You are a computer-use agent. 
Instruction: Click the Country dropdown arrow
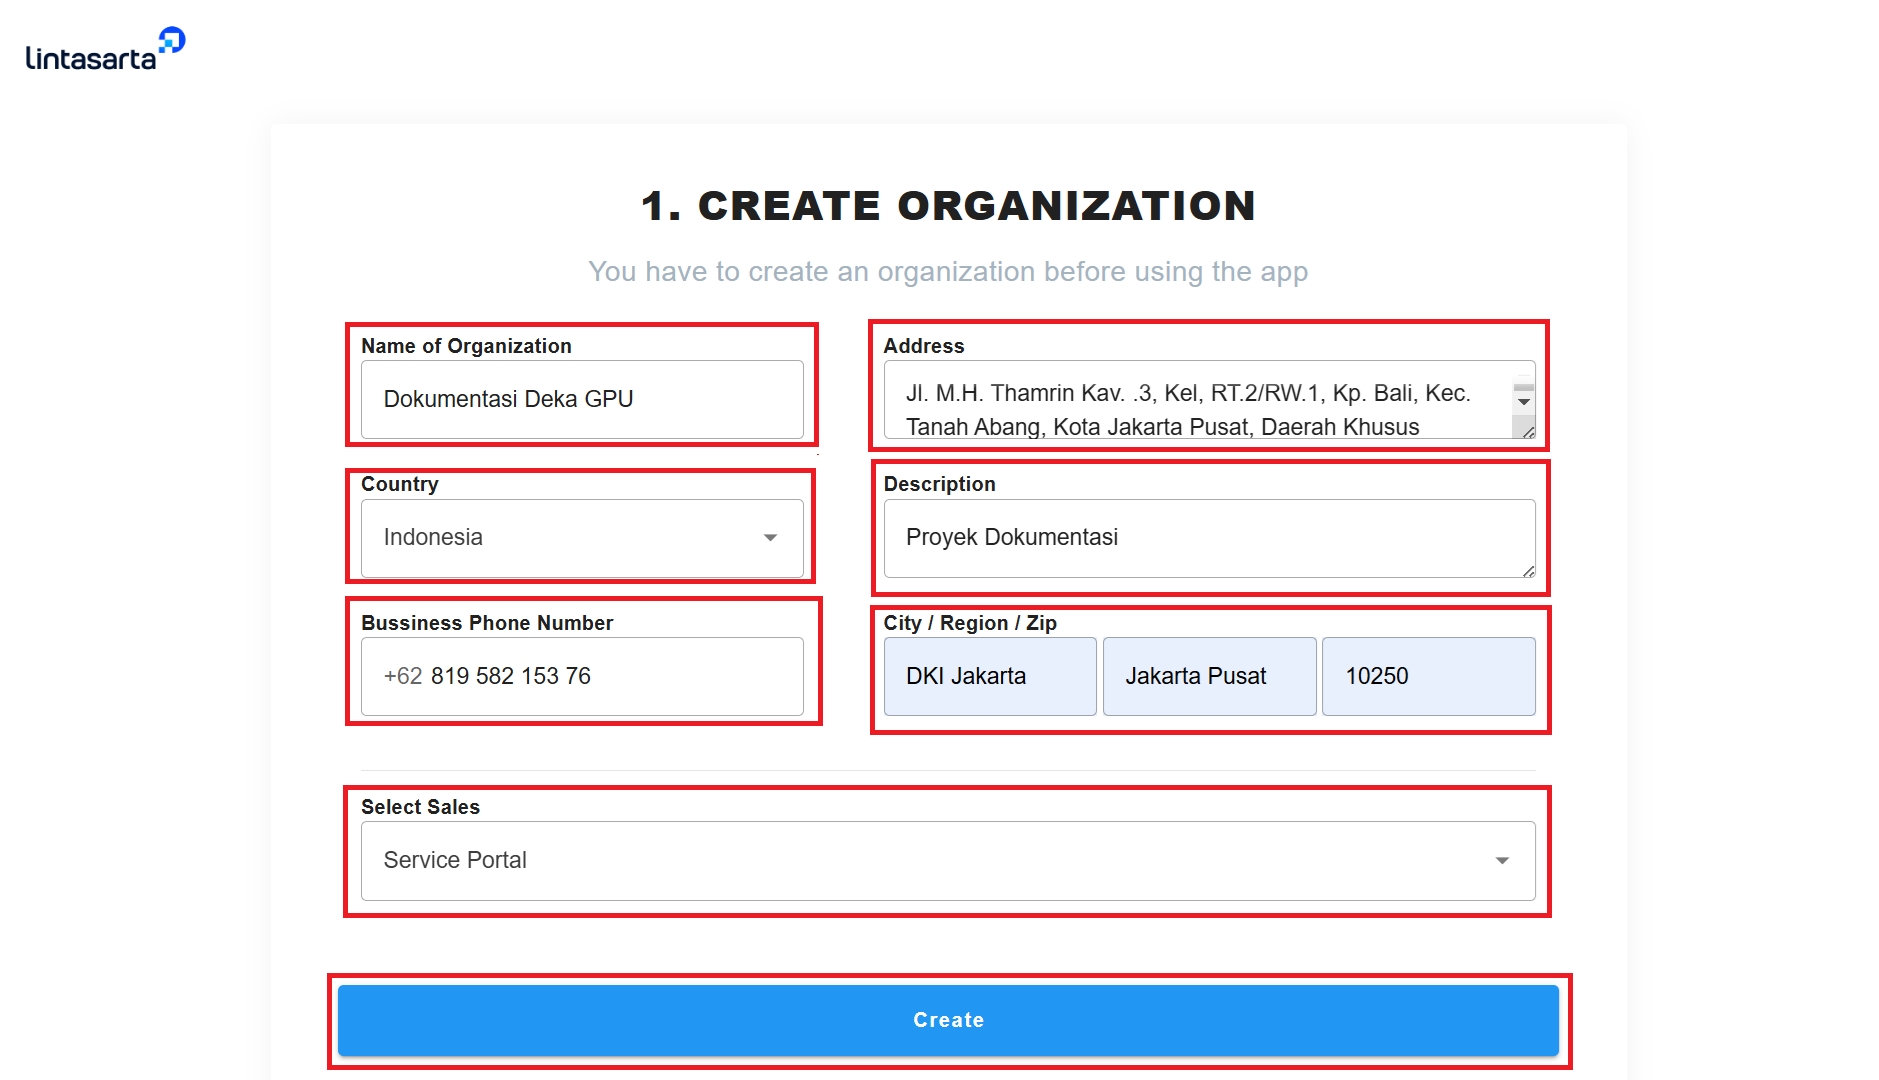pos(770,538)
